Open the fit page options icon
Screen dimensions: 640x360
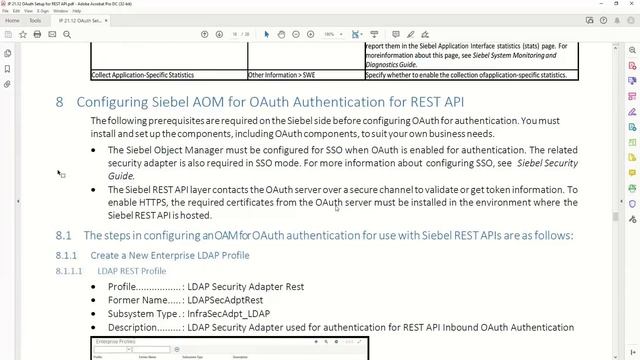[x=355, y=35]
